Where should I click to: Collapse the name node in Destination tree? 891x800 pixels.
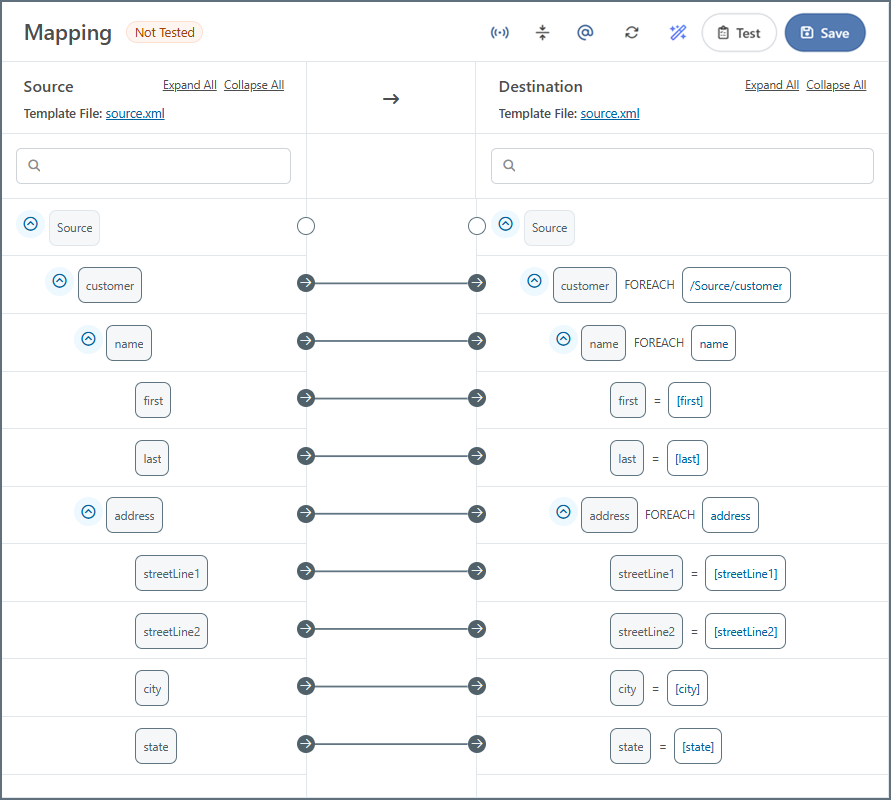(563, 340)
